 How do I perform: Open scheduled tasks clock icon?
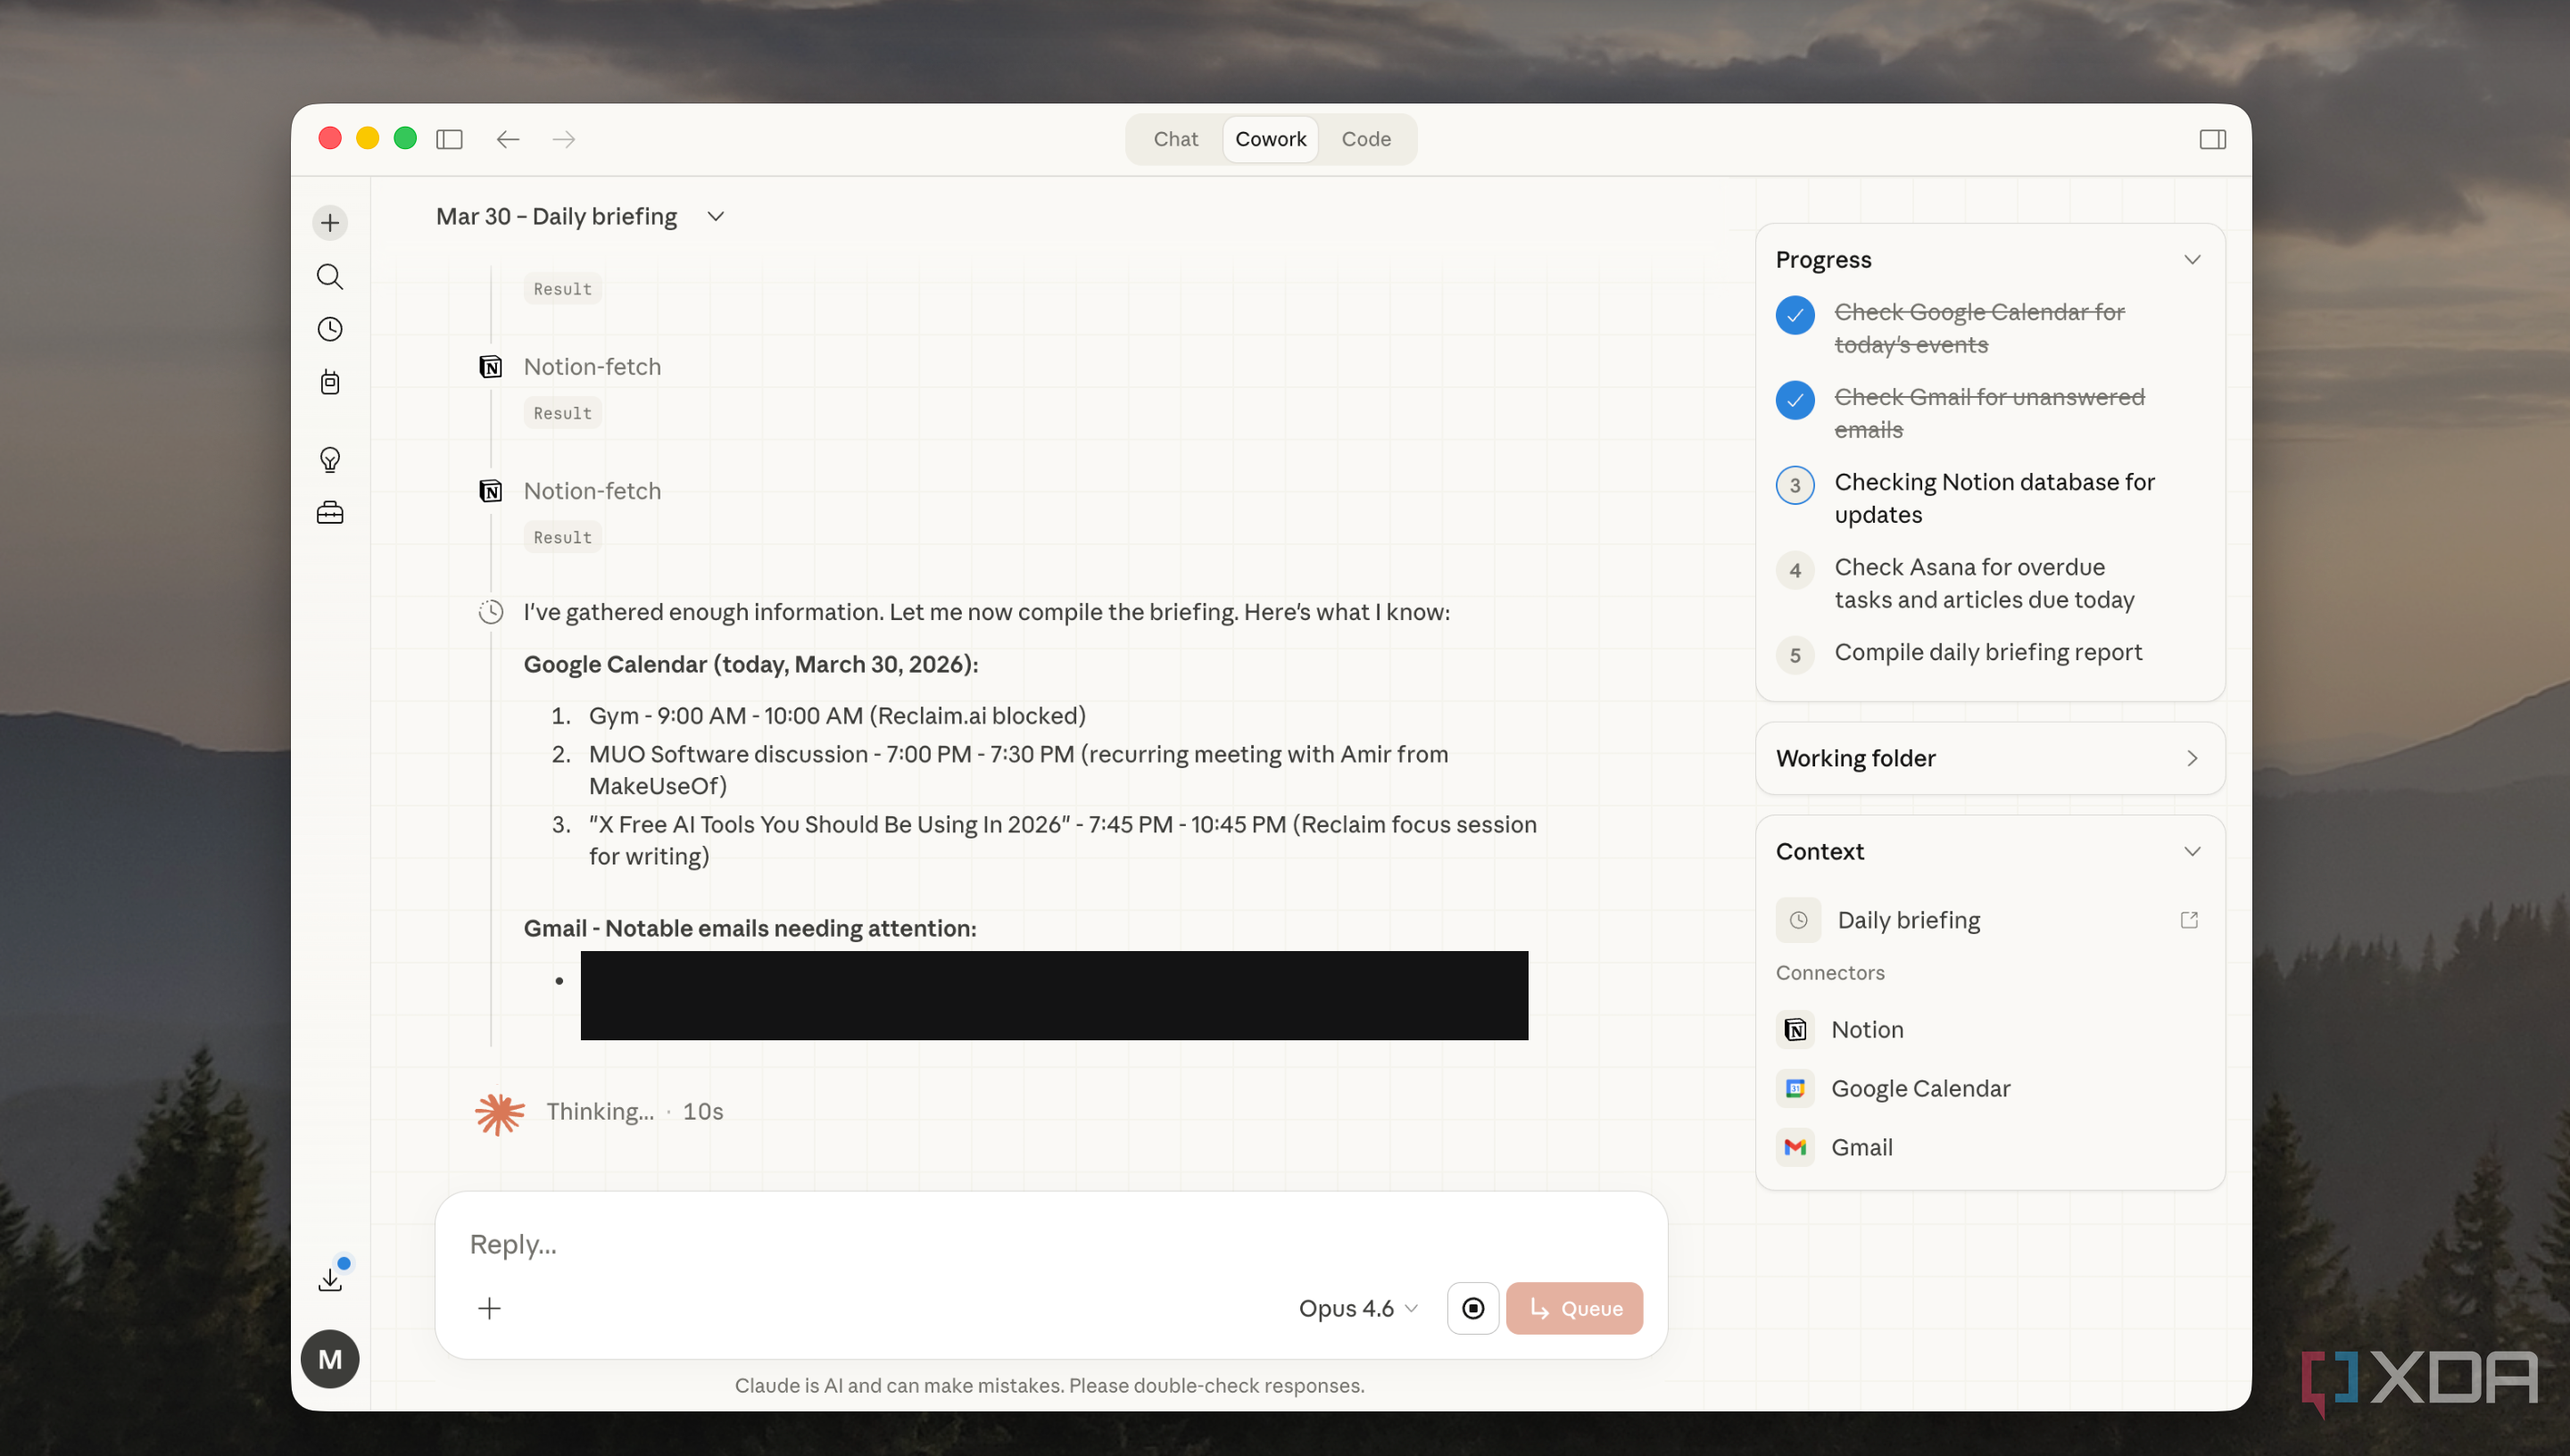(x=330, y=329)
